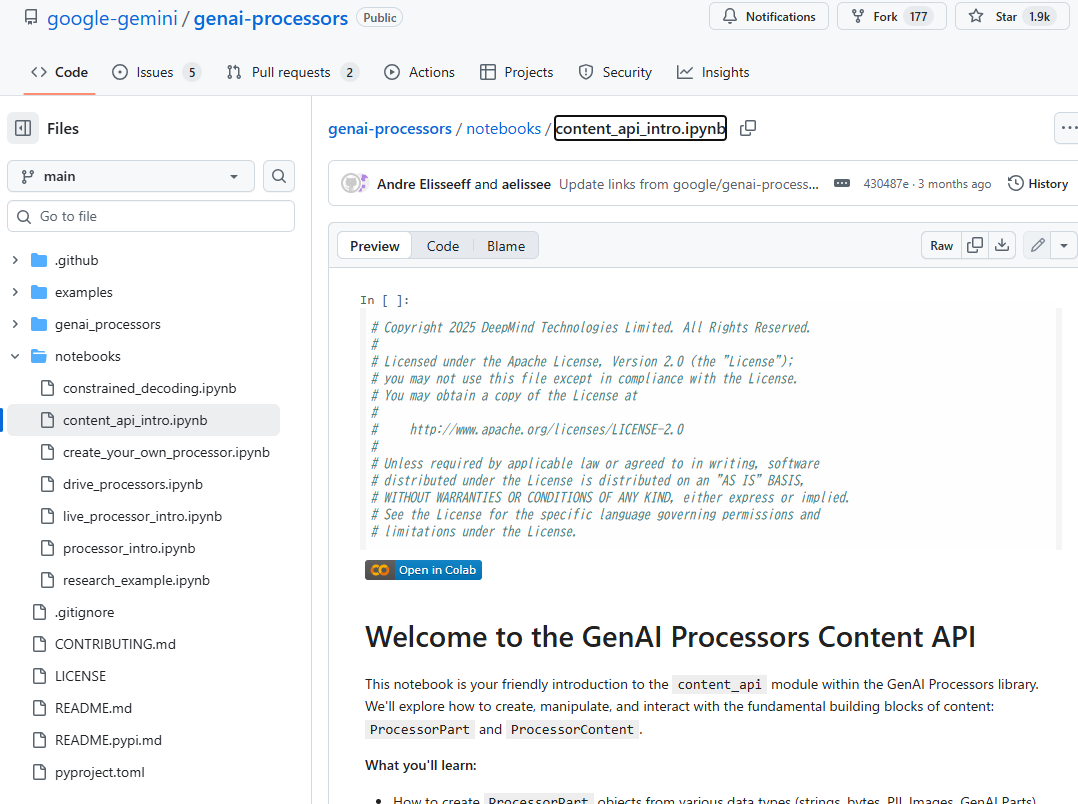The height and width of the screenshot is (804, 1078).
Task: Open constrained_decoding.ipynb in the tree
Action: coord(150,389)
